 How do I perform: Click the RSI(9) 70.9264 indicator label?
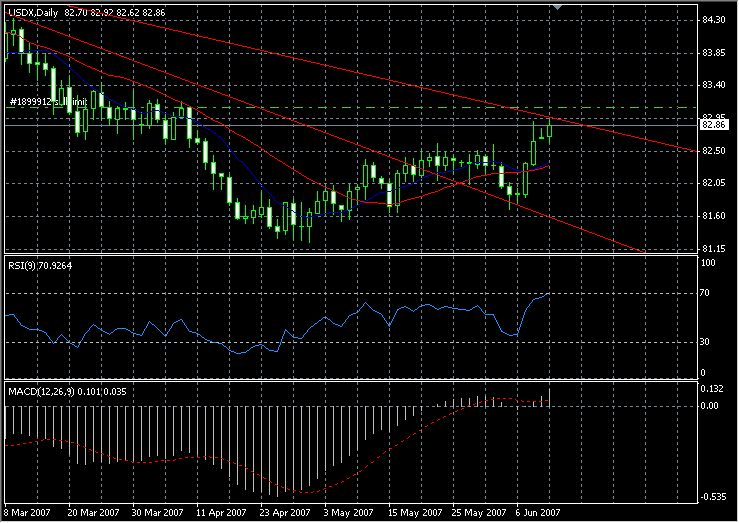pyautogui.click(x=40, y=266)
